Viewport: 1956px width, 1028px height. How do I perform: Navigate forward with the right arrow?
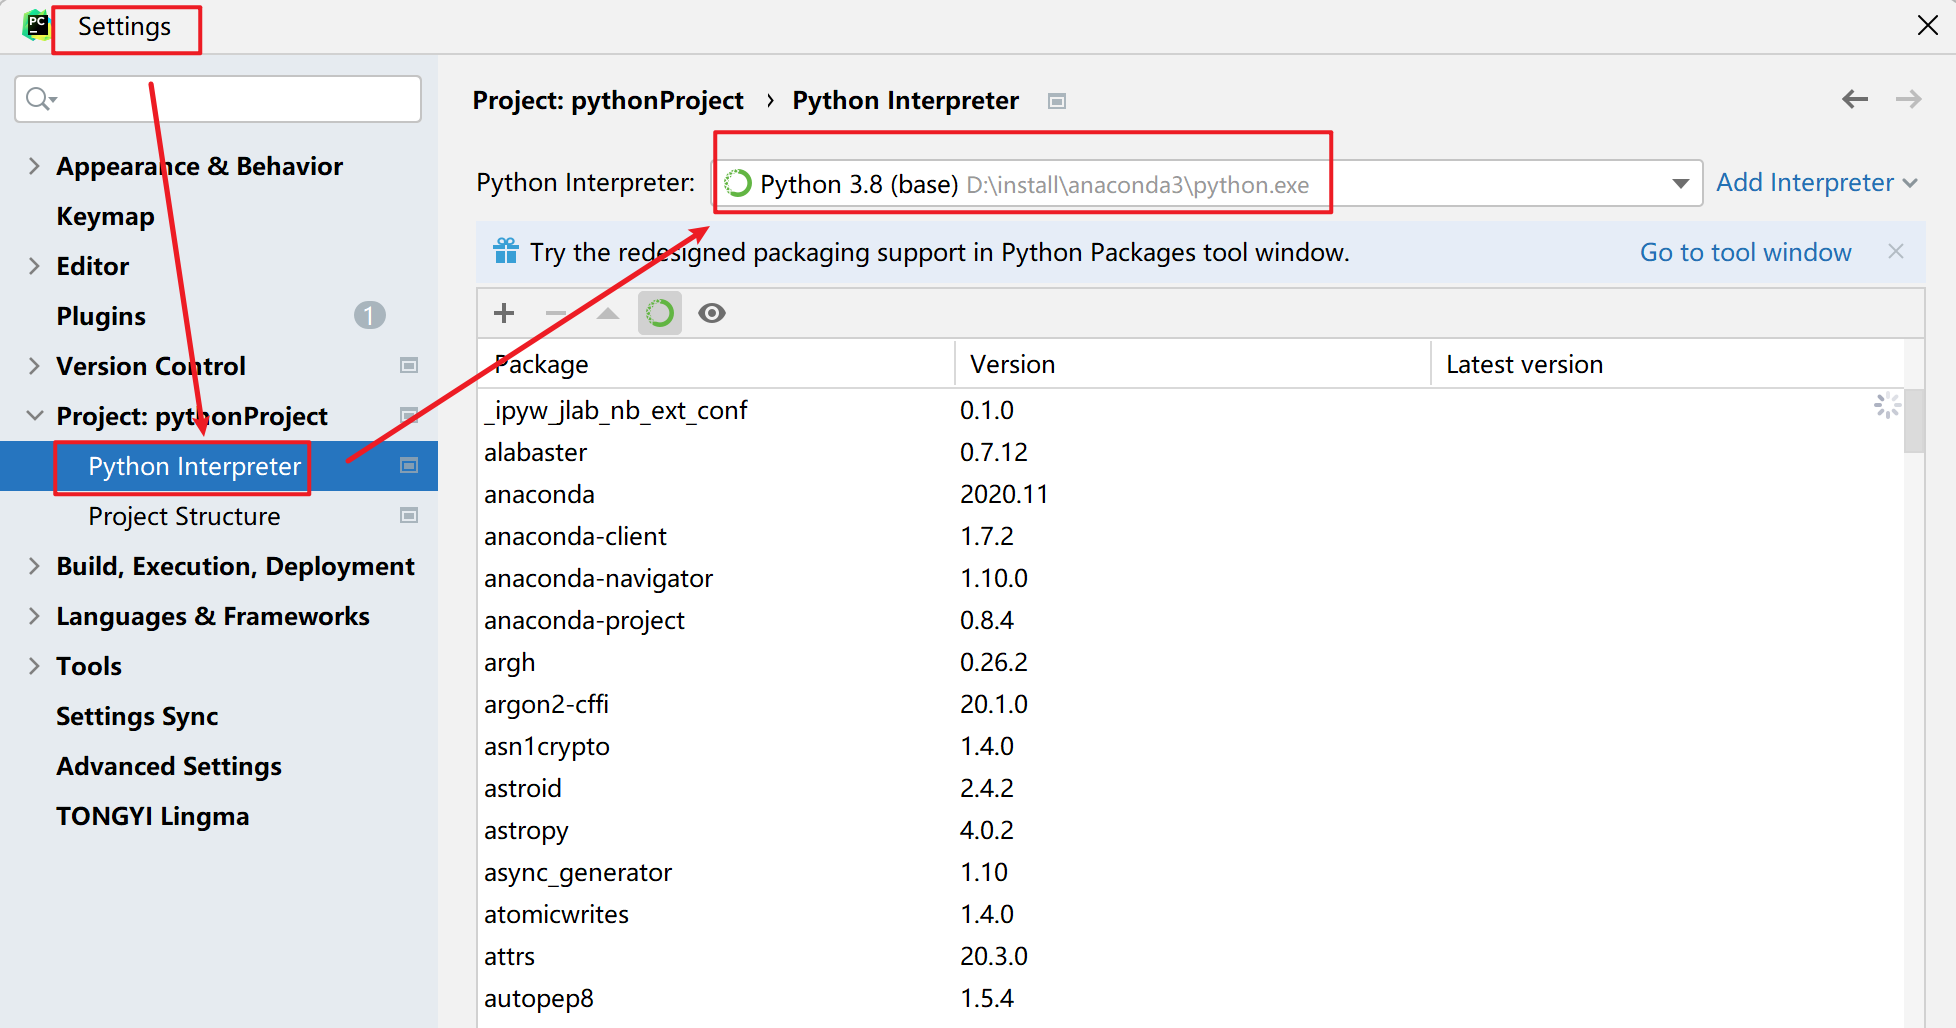click(1908, 99)
